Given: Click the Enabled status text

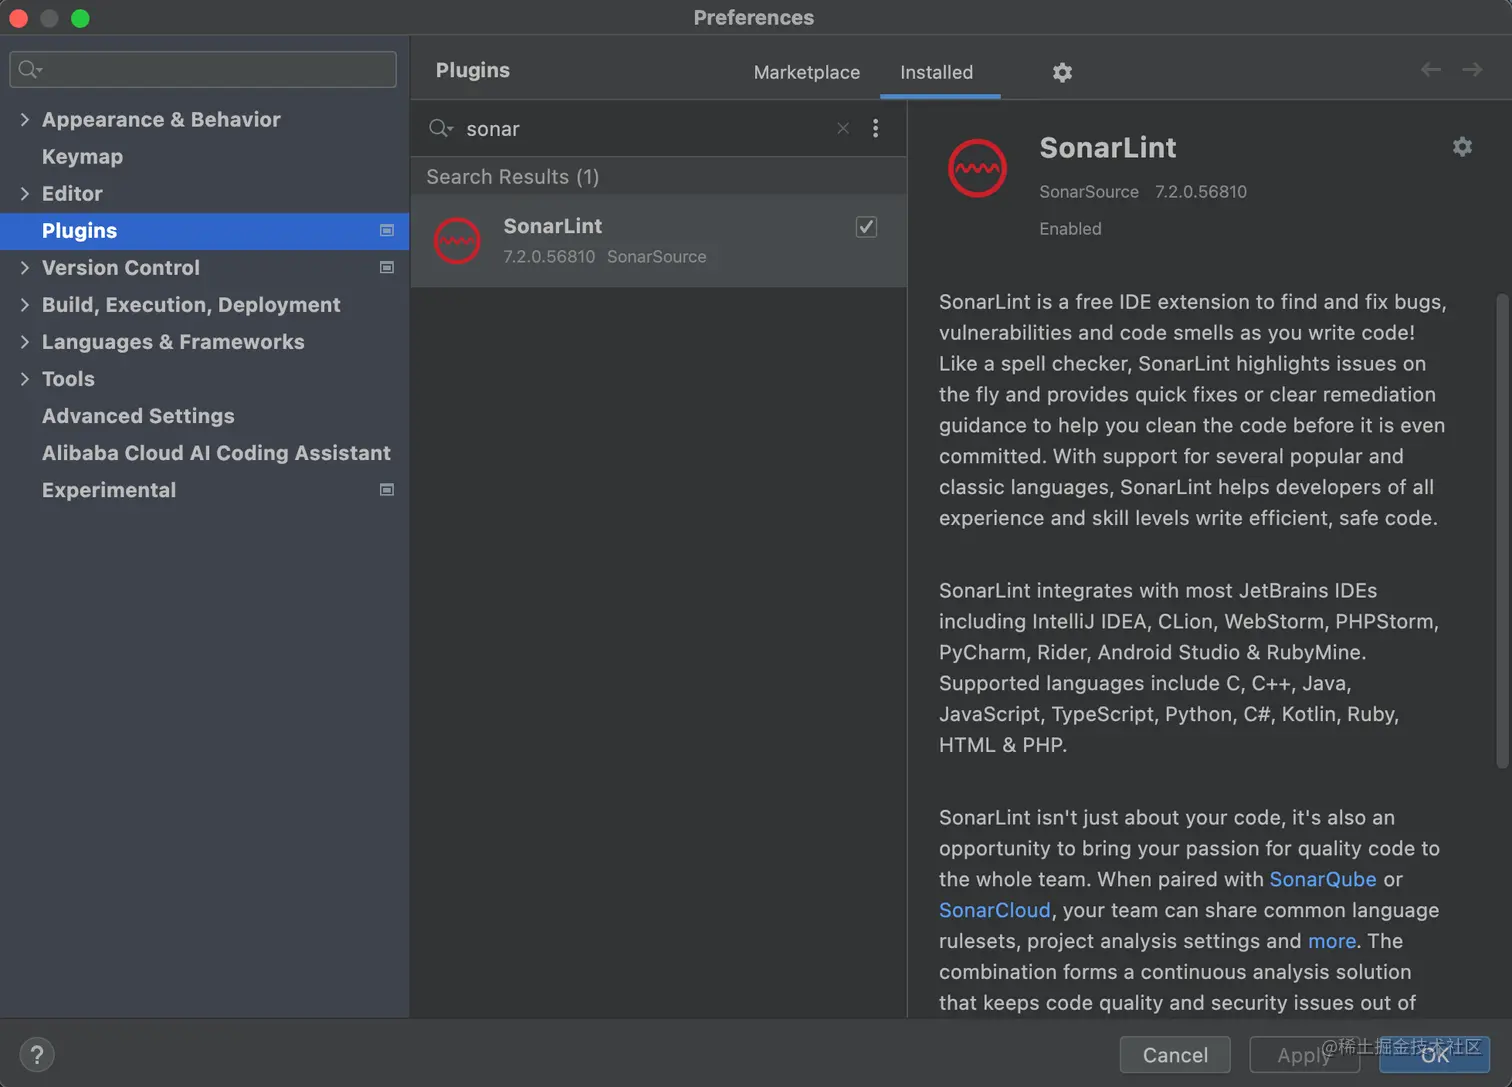Looking at the screenshot, I should click(x=1070, y=228).
